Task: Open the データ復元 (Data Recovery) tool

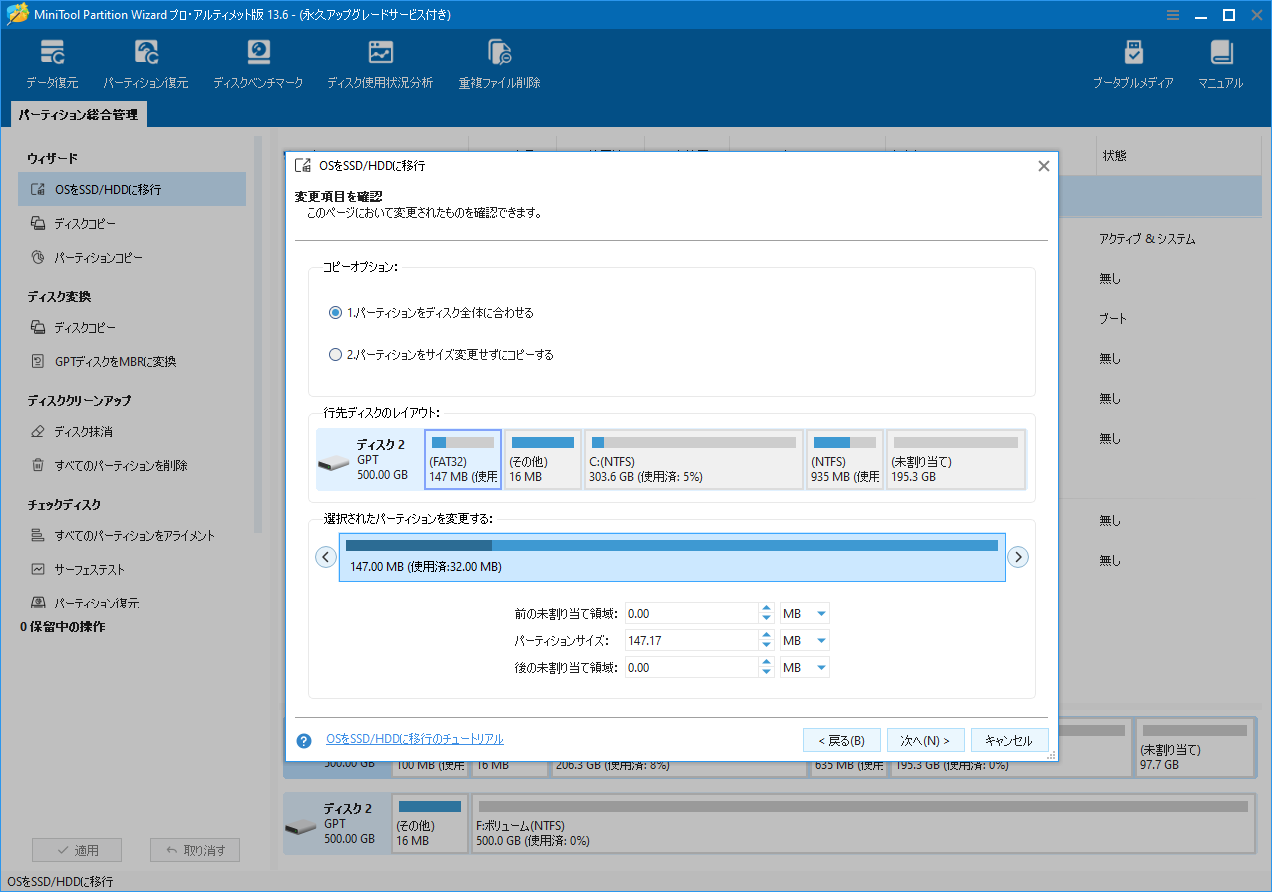Action: tap(52, 60)
